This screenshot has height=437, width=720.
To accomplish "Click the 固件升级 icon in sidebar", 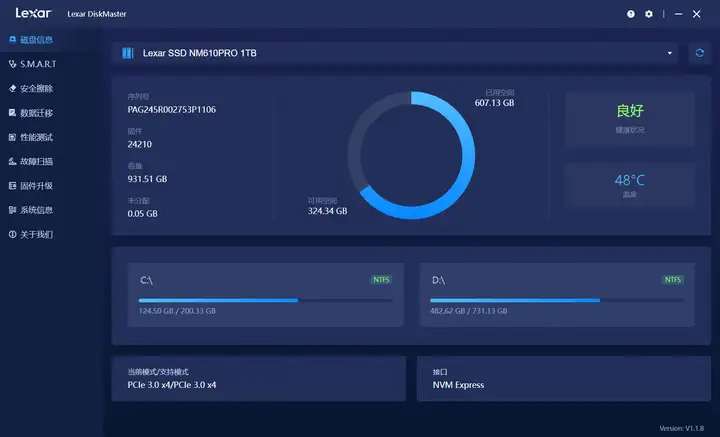I will [12, 186].
